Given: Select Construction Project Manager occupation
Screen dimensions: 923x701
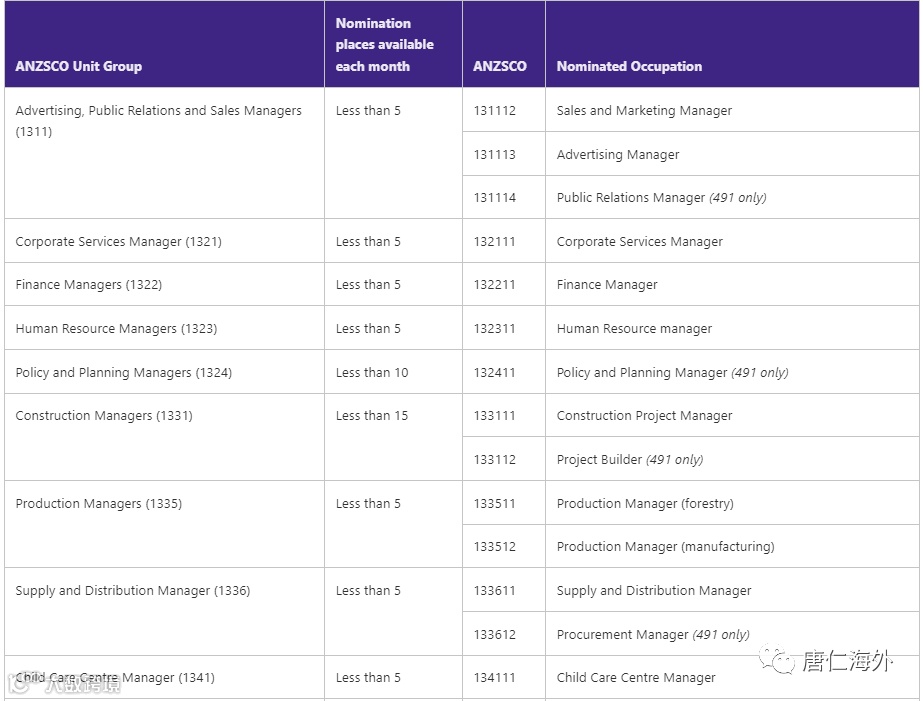Looking at the screenshot, I should [644, 416].
